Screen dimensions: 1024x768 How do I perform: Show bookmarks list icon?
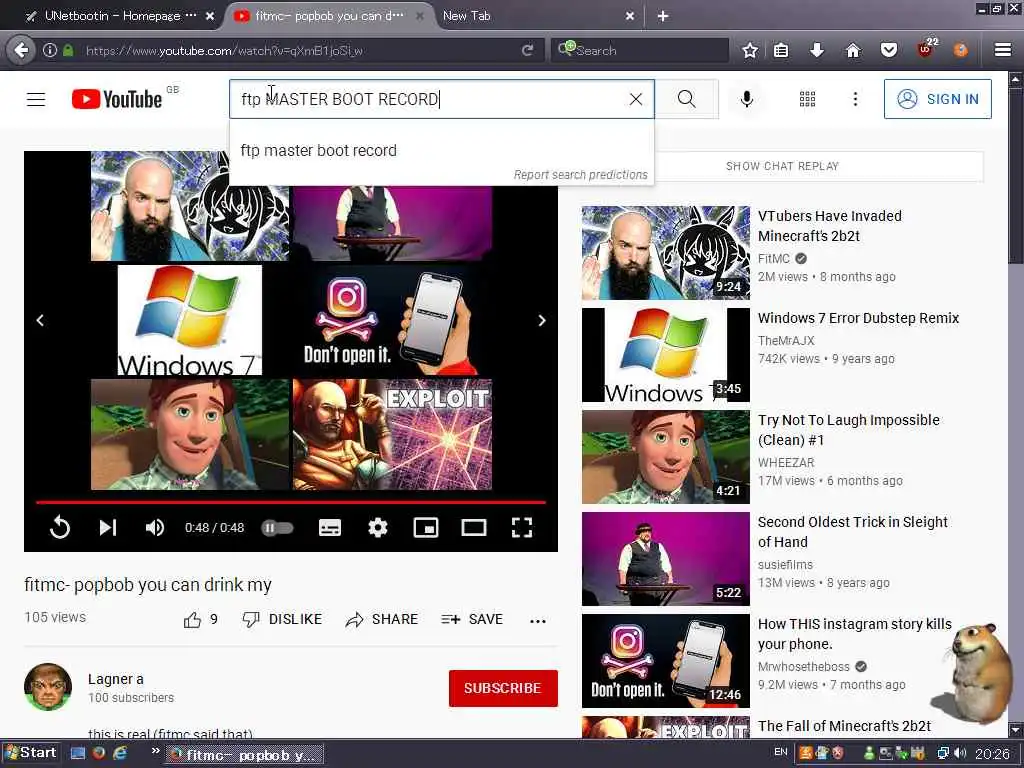pyautogui.click(x=780, y=50)
